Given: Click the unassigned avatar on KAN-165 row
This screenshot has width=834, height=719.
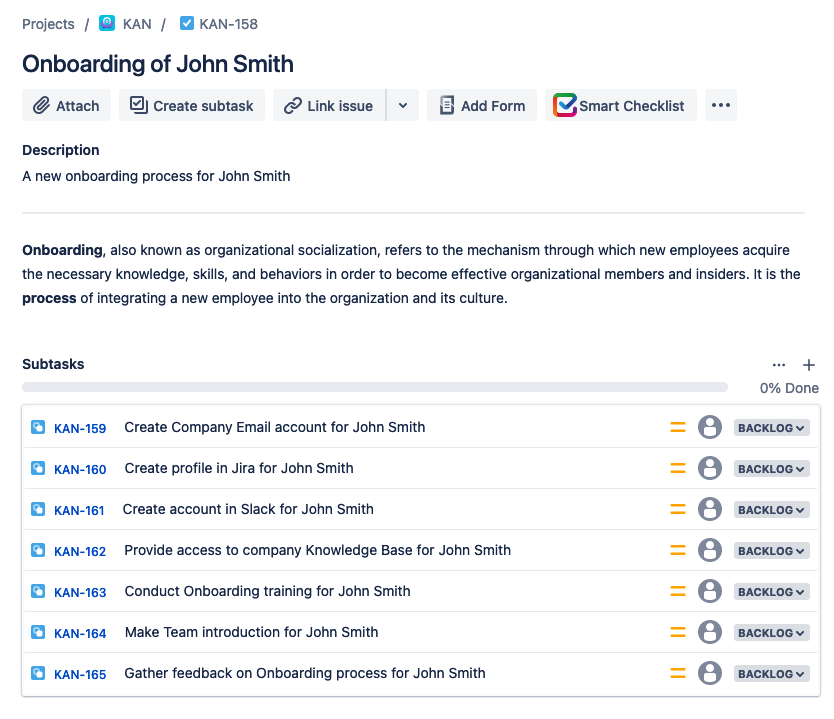Looking at the screenshot, I should [709, 674].
